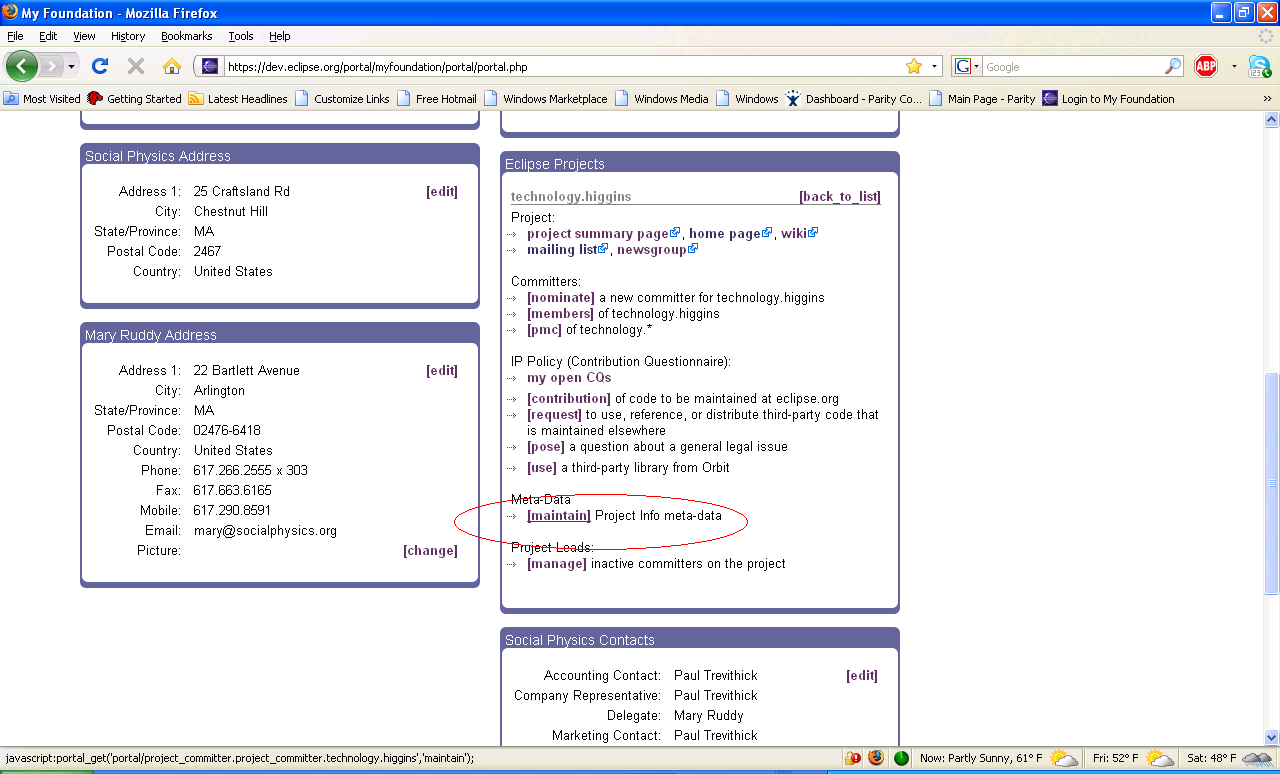Screen dimensions: 1280x774
Task: Click the green circle status bar icon
Action: 901,758
